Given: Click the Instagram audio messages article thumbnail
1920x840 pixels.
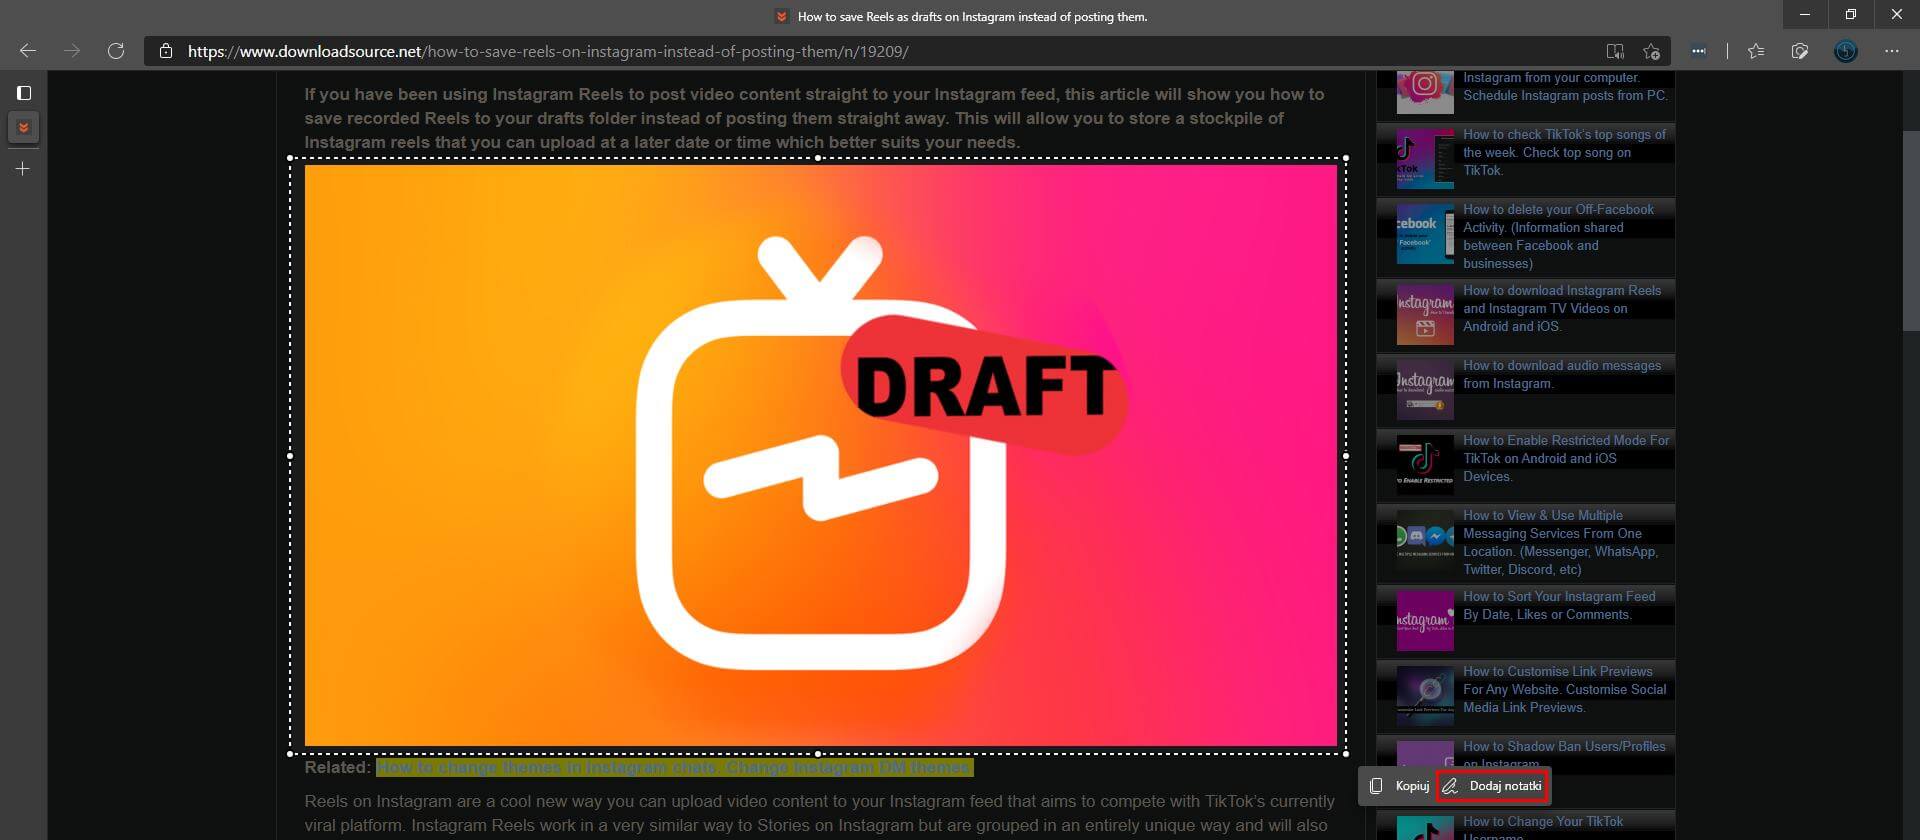Looking at the screenshot, I should point(1425,390).
